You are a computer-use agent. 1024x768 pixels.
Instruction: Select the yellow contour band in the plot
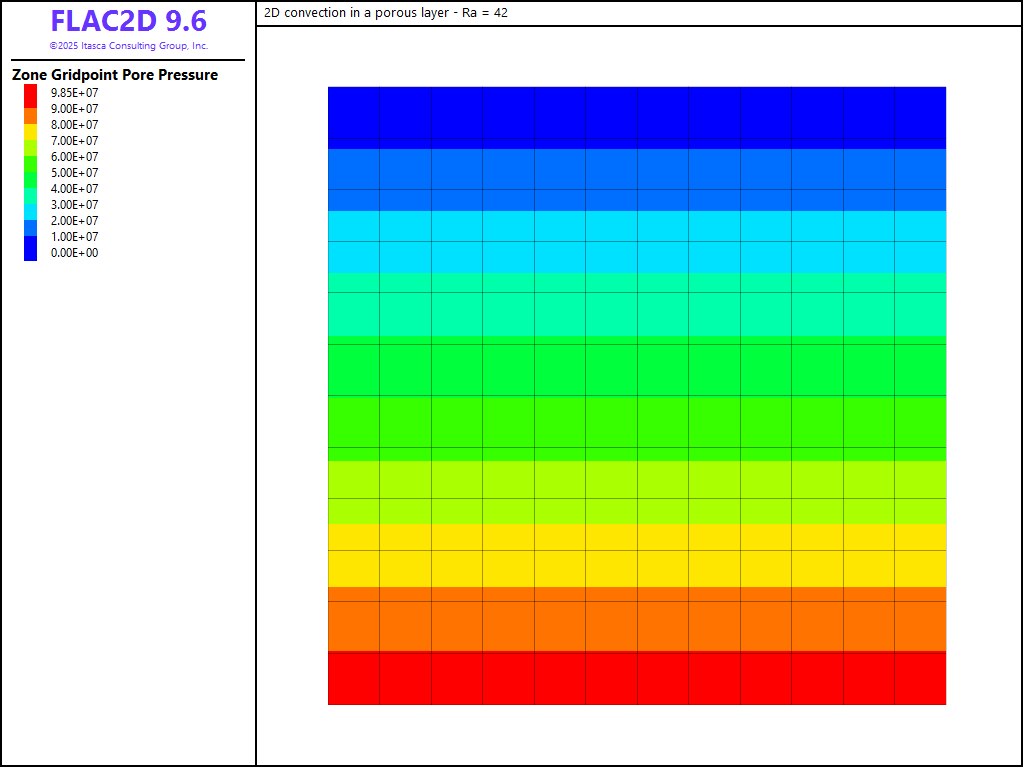[637, 555]
